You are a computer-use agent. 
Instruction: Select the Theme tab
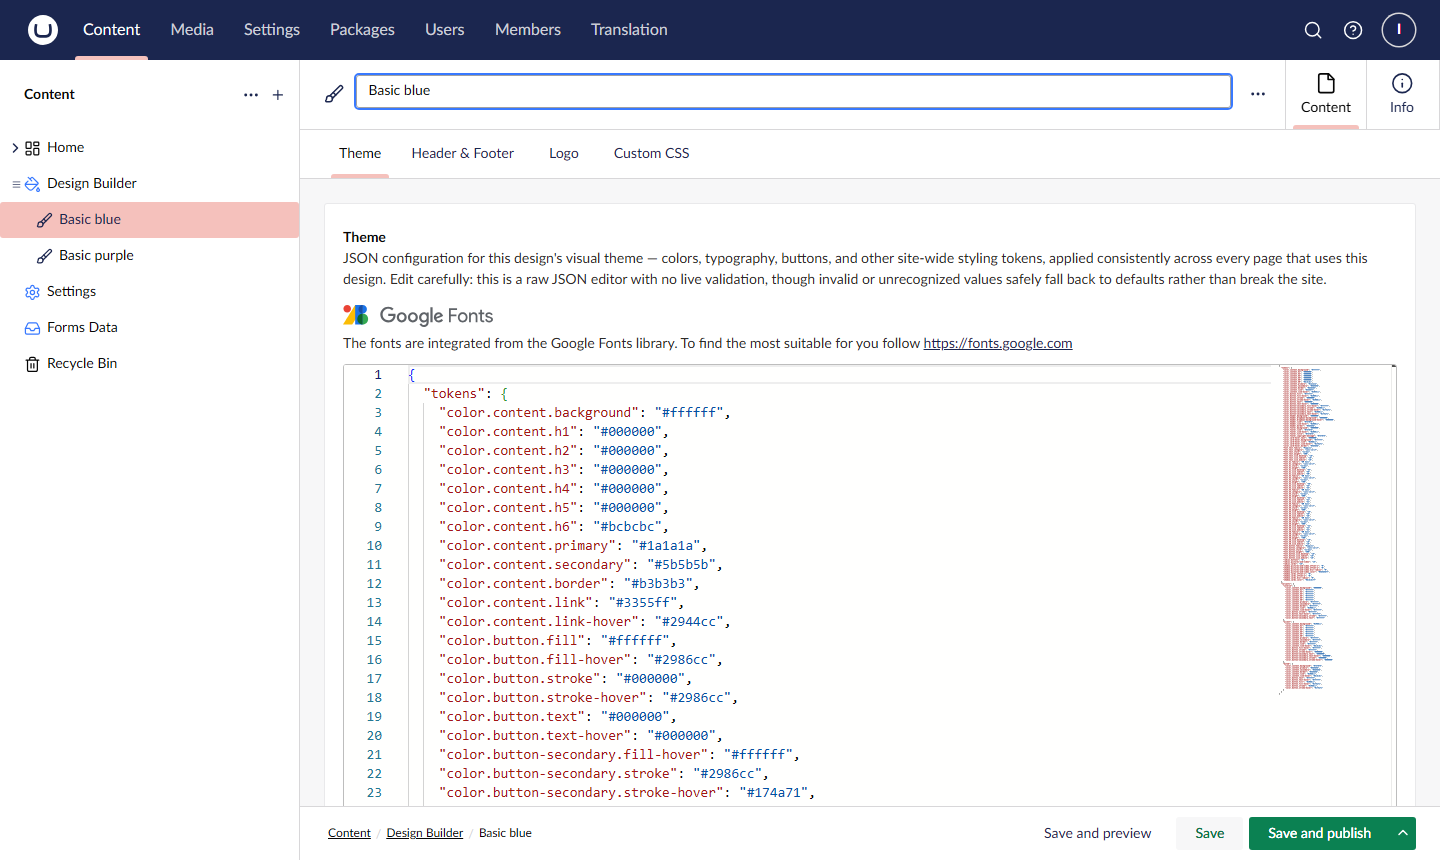pyautogui.click(x=360, y=154)
